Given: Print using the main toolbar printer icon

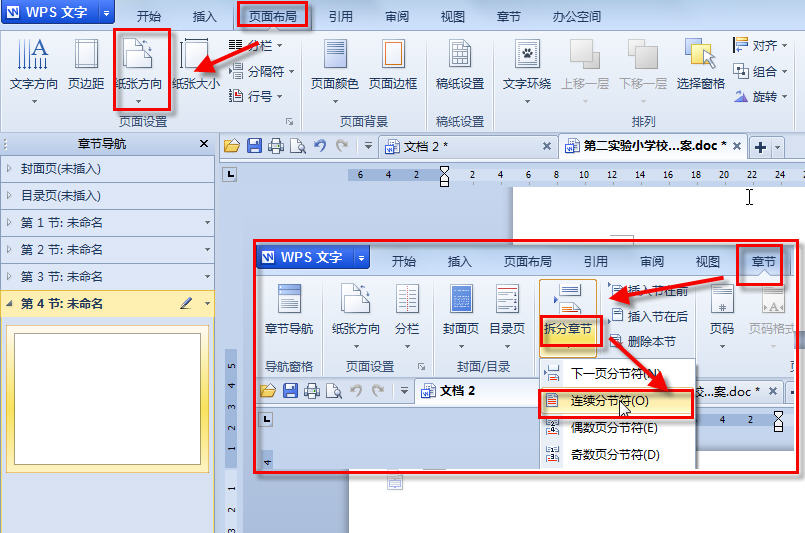Looking at the screenshot, I should click(276, 146).
